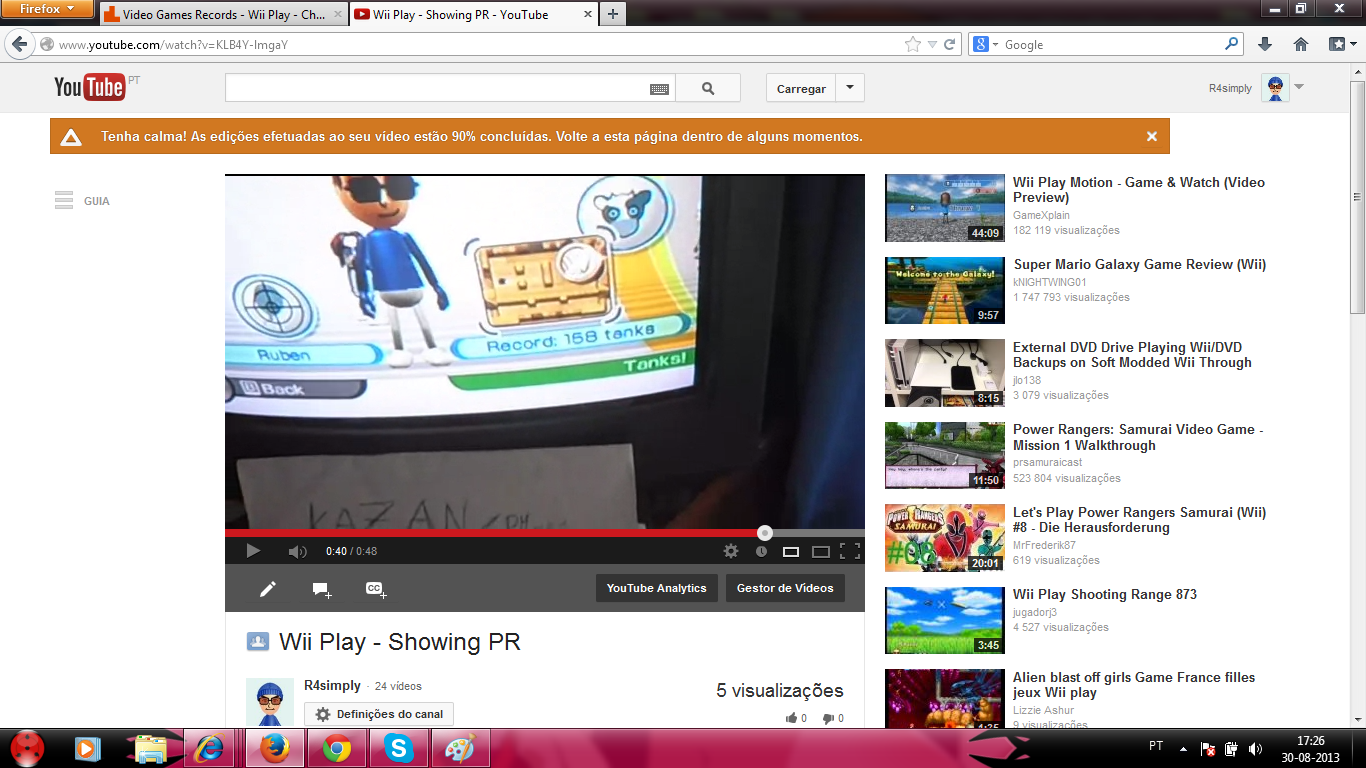Click the Watch Later clock icon
1366x768 pixels.
tap(761, 551)
